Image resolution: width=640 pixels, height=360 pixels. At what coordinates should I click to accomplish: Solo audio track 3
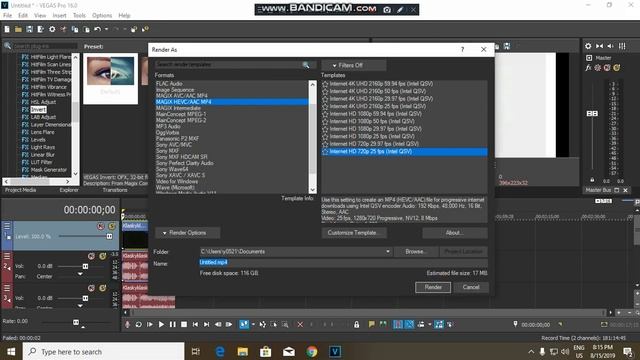click(x=102, y=288)
